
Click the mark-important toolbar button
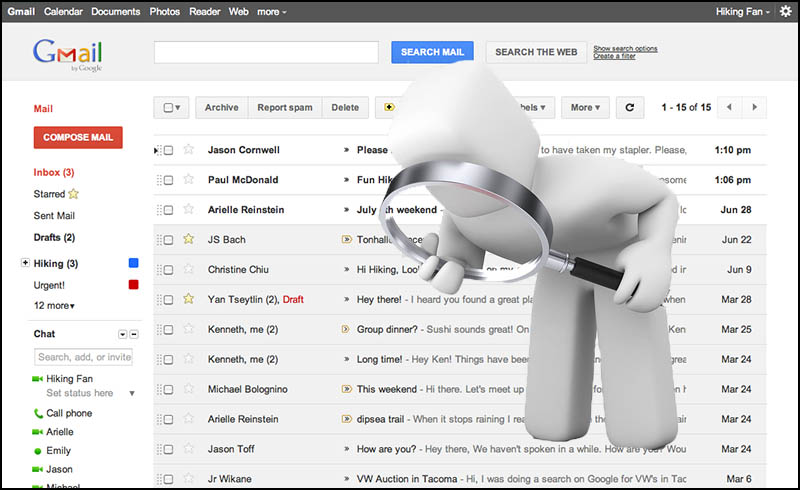[389, 107]
